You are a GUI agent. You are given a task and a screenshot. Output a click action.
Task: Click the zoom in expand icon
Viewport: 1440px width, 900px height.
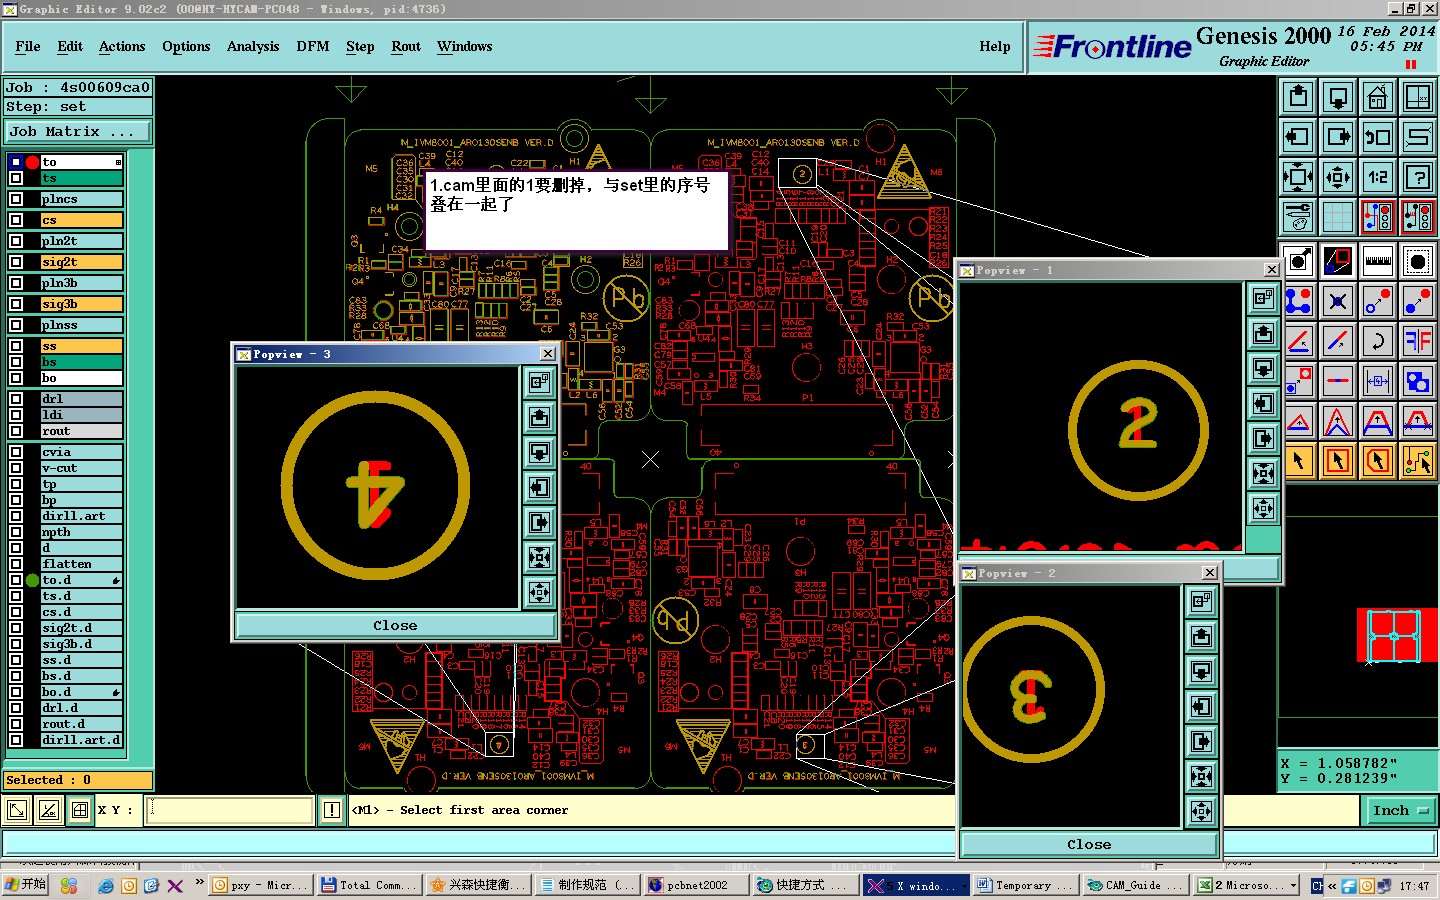(1298, 177)
